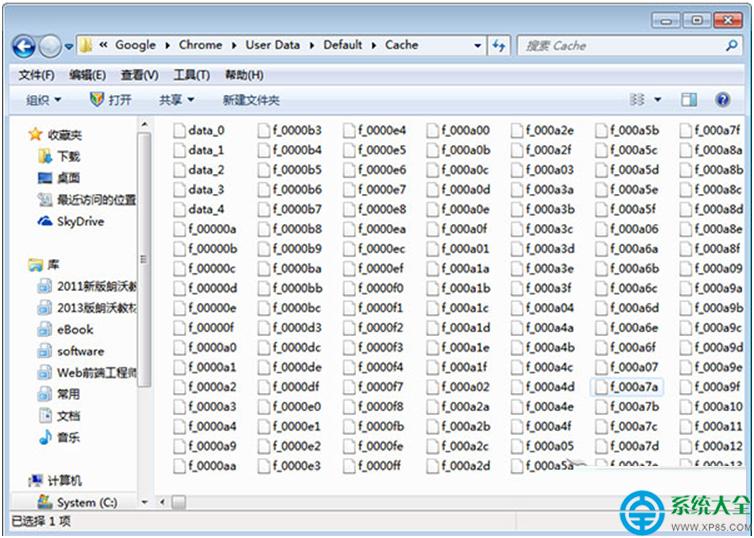This screenshot has height=538, width=754.
Task: Click the Chrome breadcrumb in address bar
Action: click(x=200, y=45)
